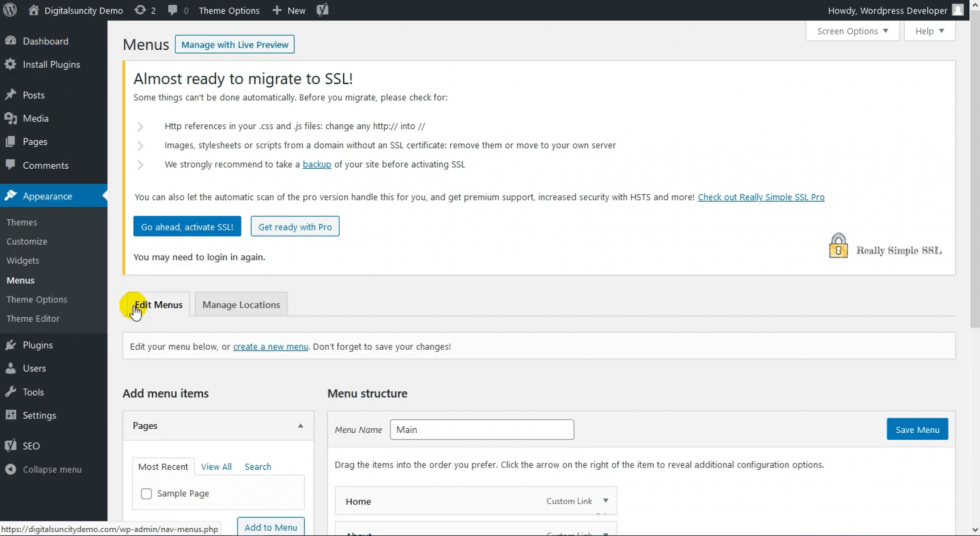Click the plus New icon in admin bar

coord(277,10)
